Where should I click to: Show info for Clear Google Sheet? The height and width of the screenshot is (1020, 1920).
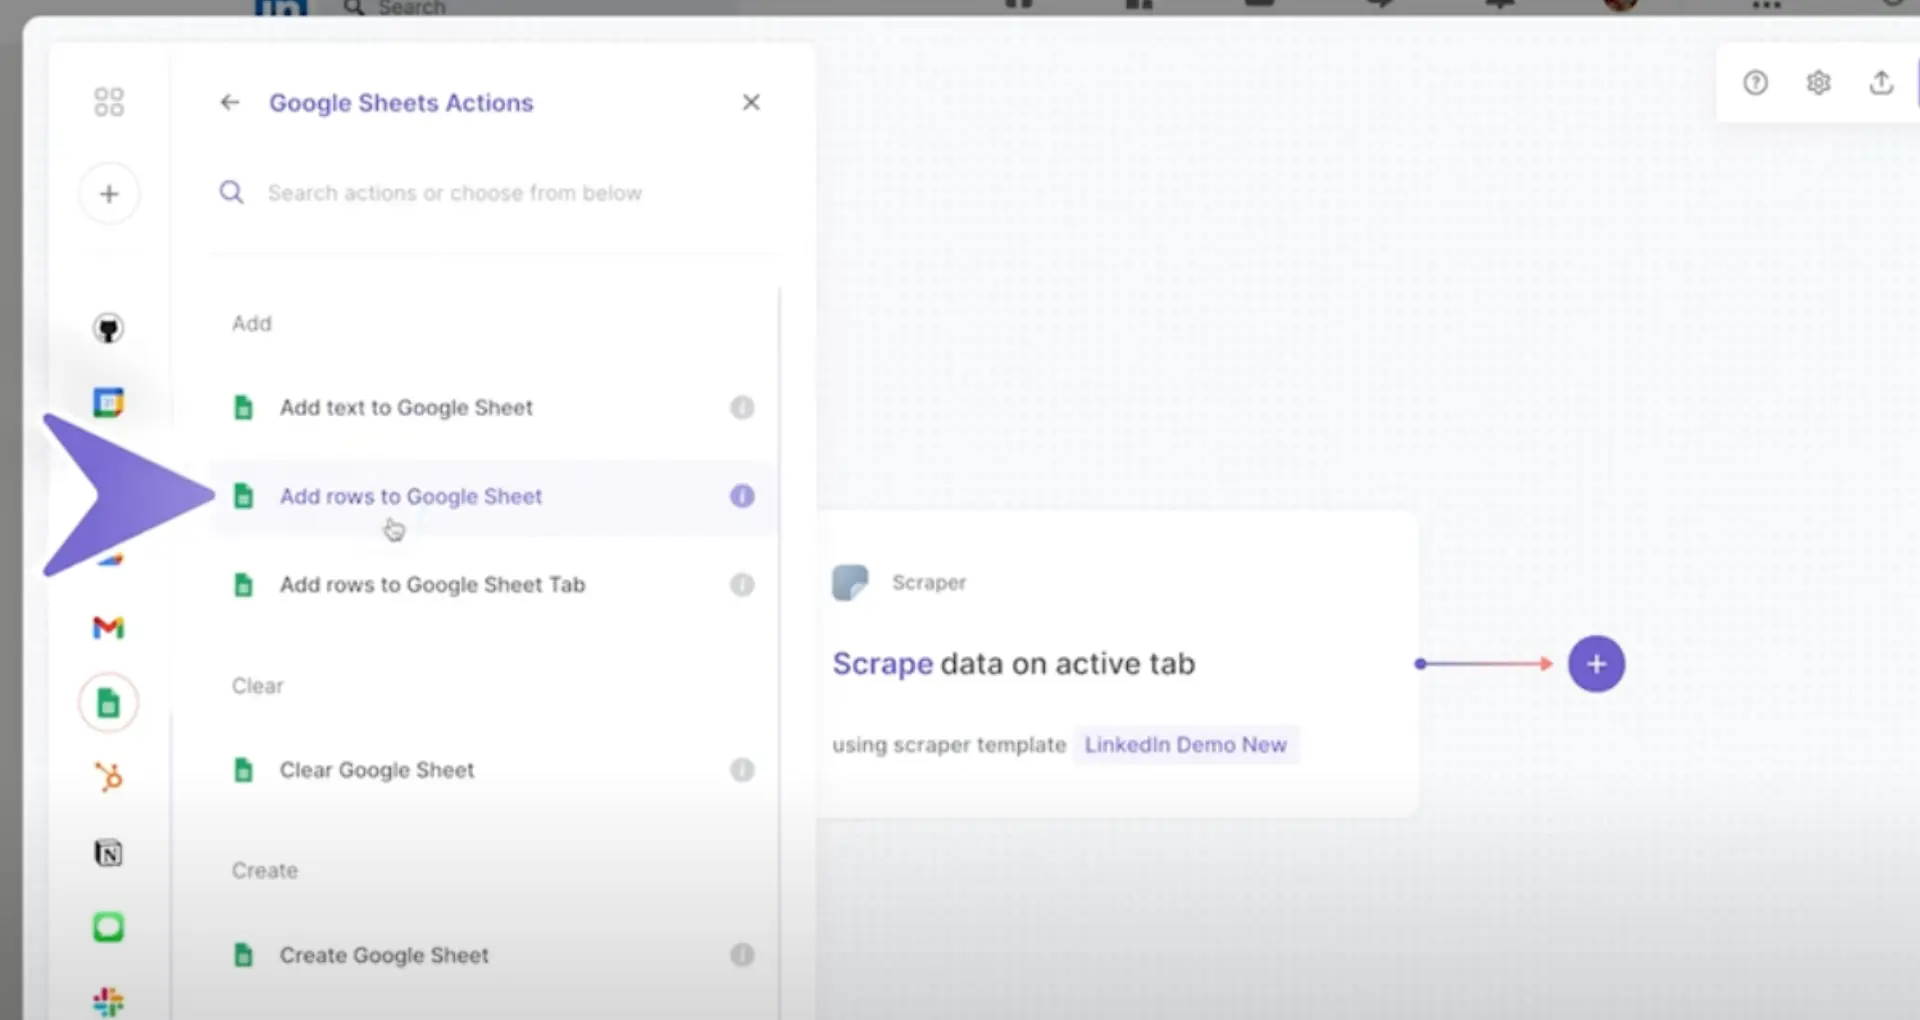pyautogui.click(x=742, y=770)
